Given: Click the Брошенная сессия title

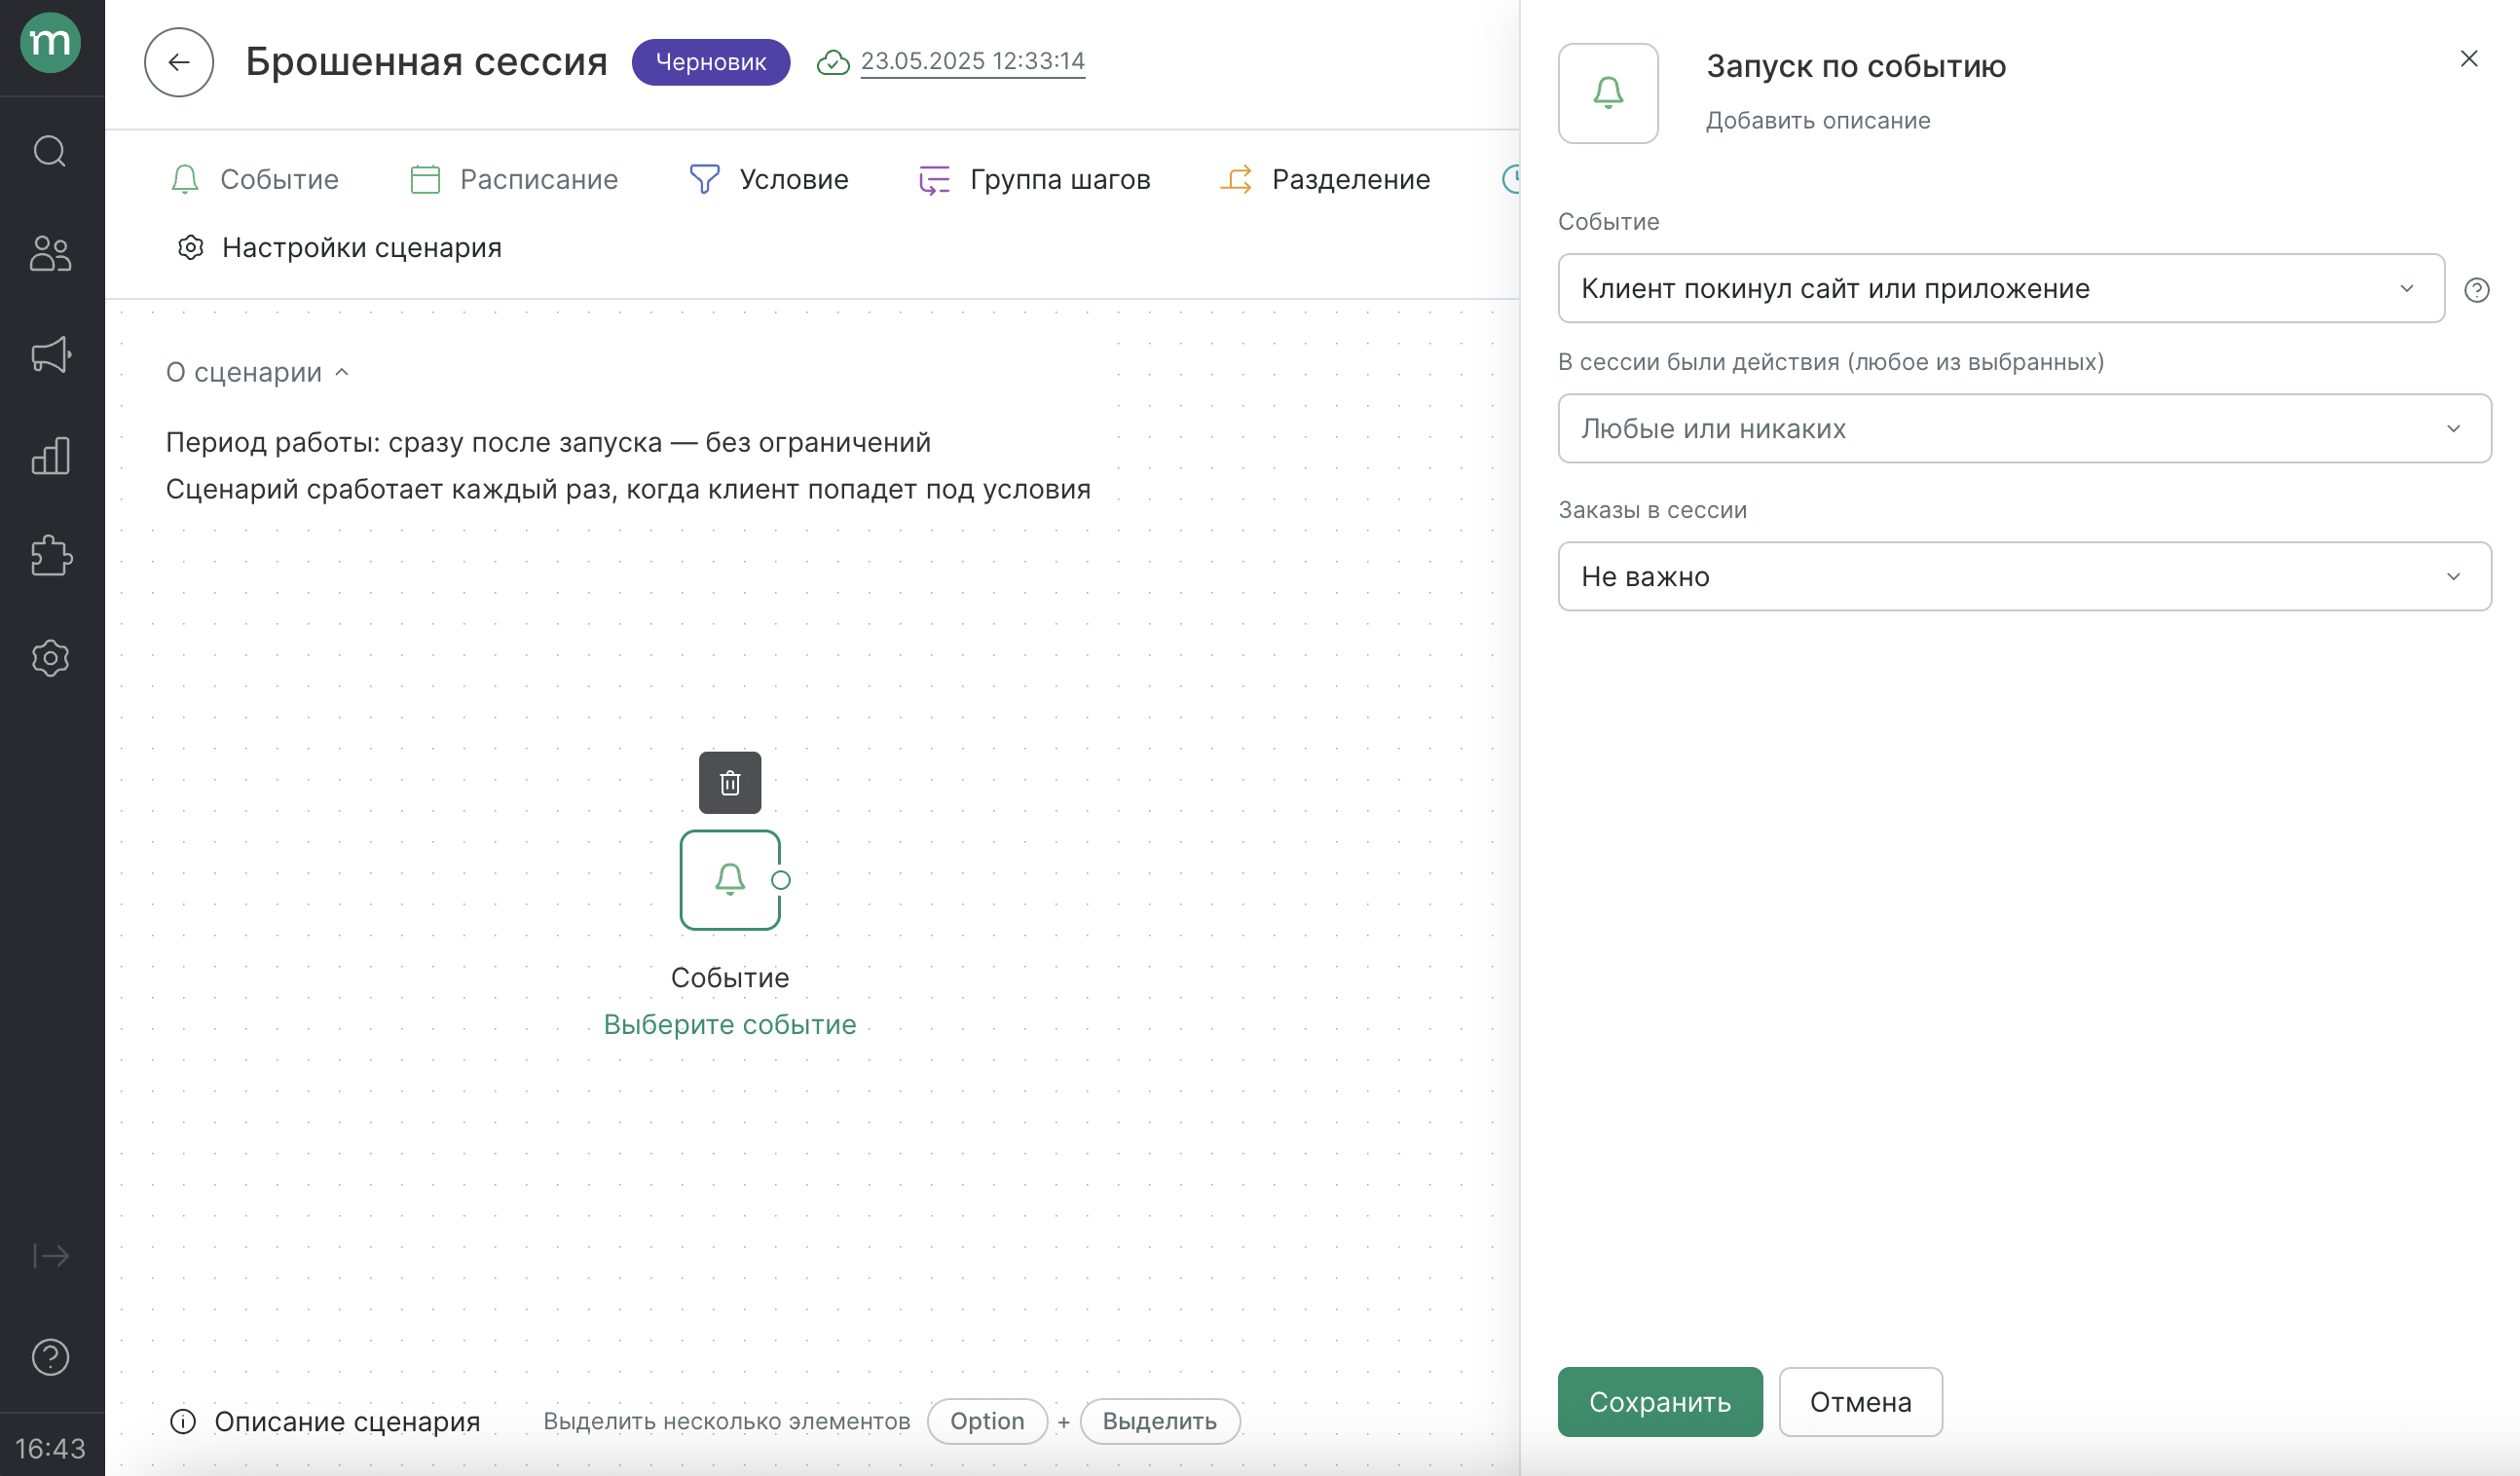Looking at the screenshot, I should point(427,62).
